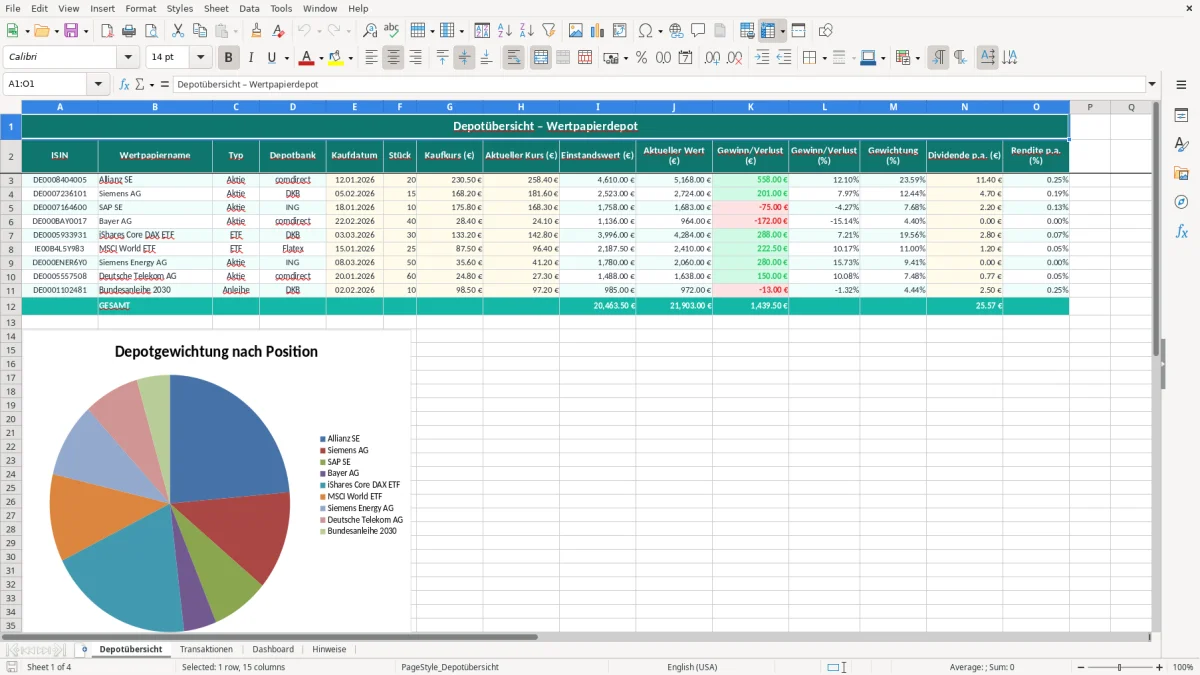Cut the selection with the scissors icon
Image resolution: width=1200 pixels, height=675 pixels.
(x=178, y=31)
